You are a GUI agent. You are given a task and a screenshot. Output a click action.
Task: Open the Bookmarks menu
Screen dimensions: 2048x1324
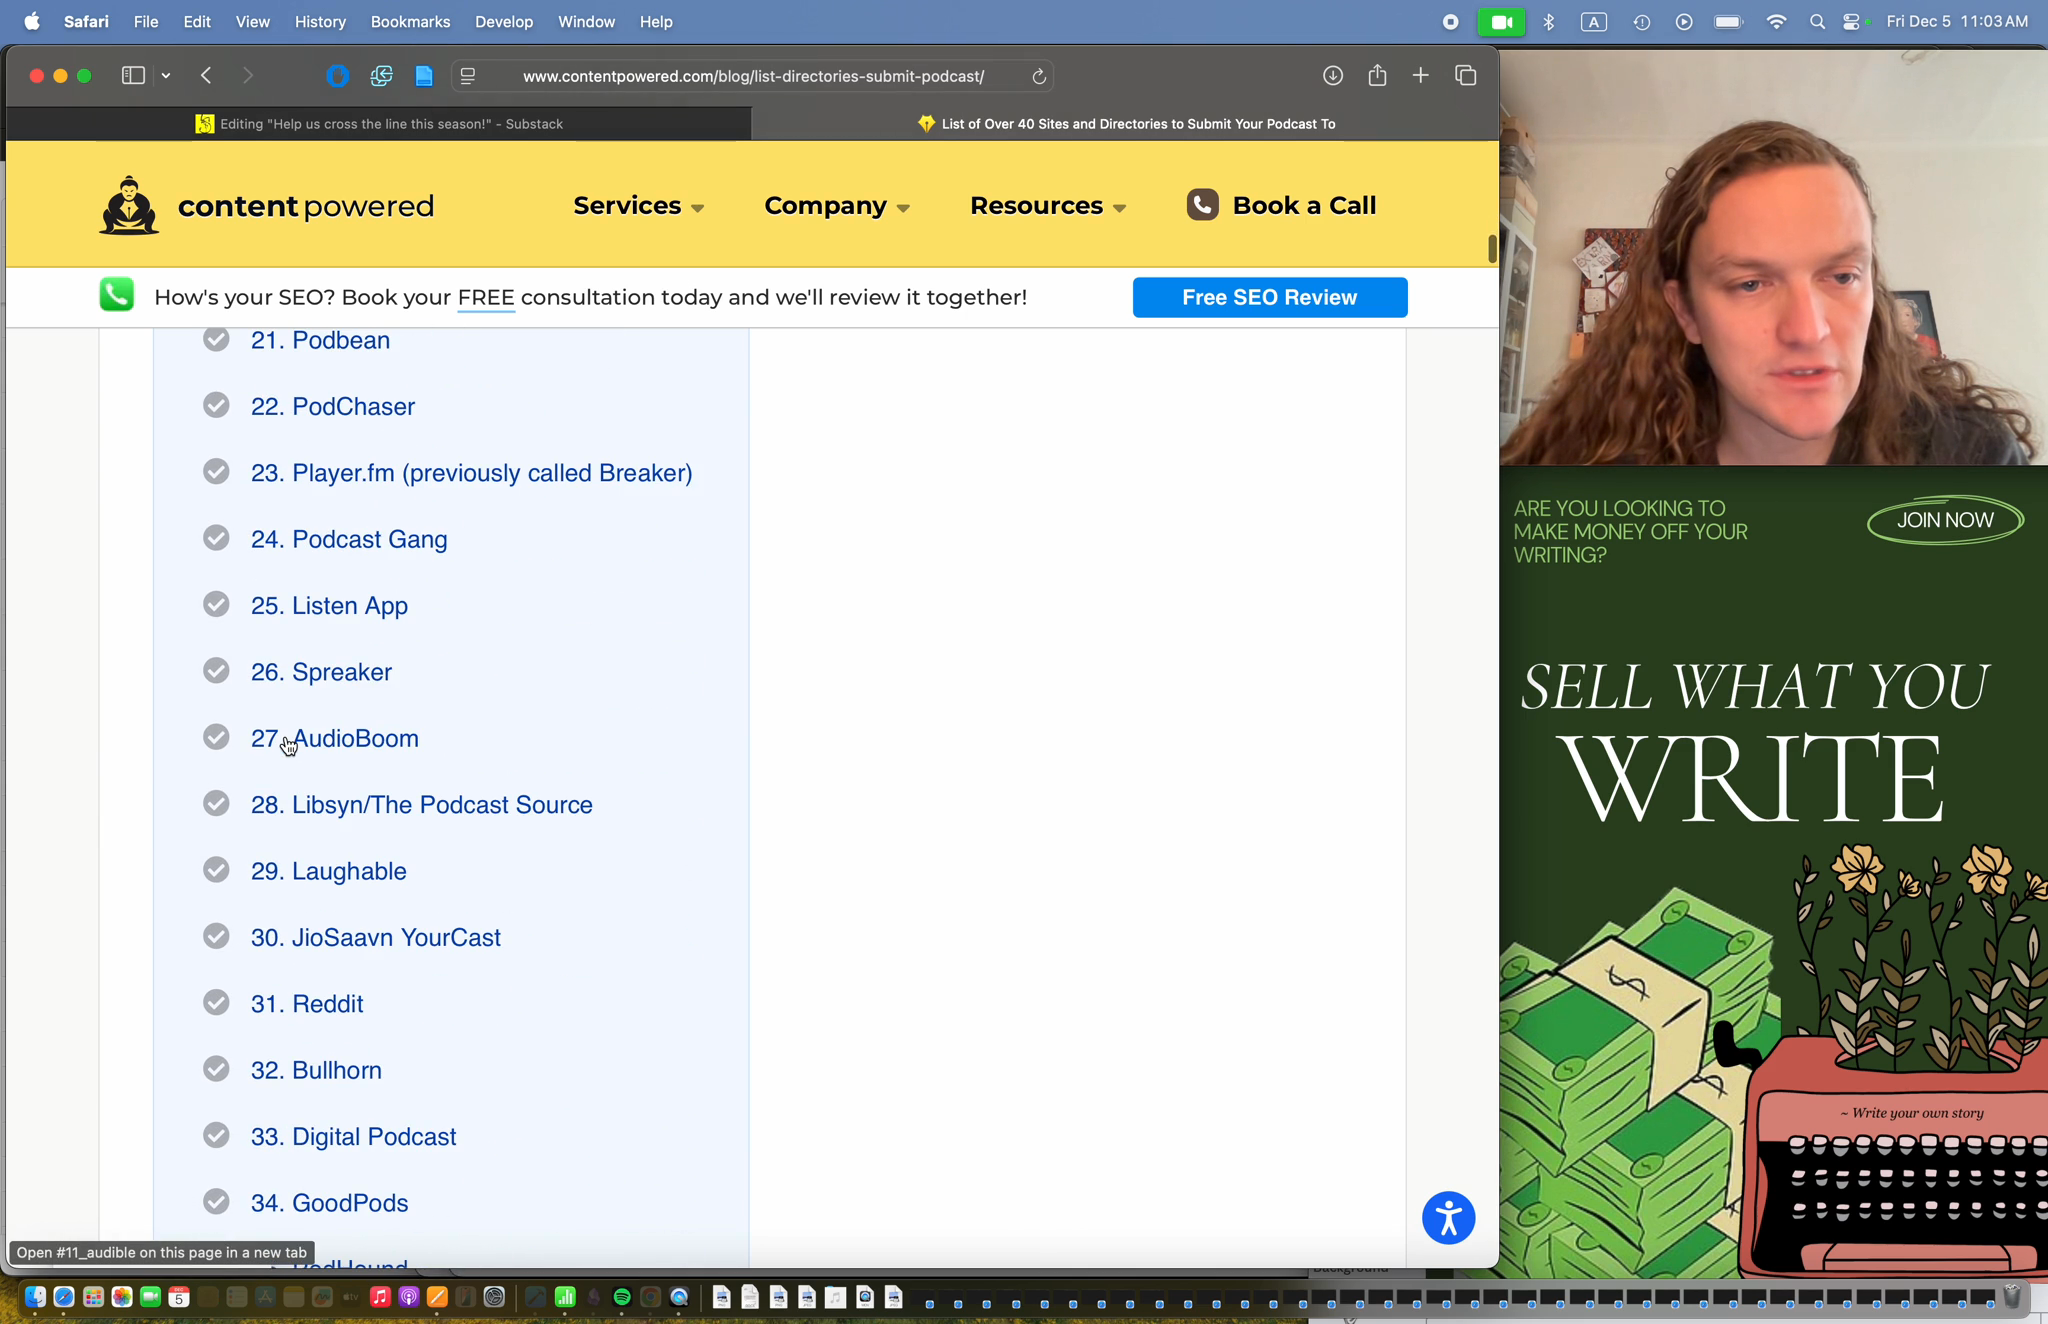[410, 22]
